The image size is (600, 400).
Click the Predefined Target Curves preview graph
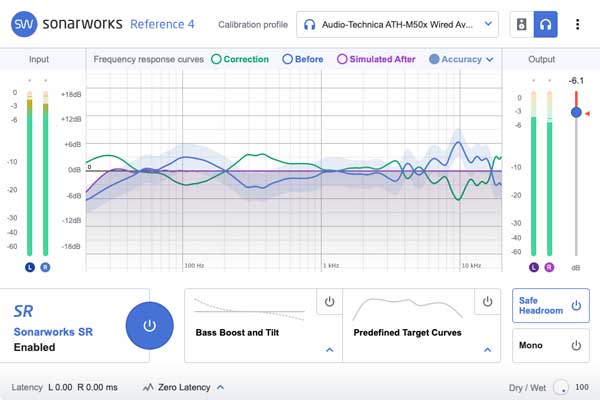pos(408,309)
